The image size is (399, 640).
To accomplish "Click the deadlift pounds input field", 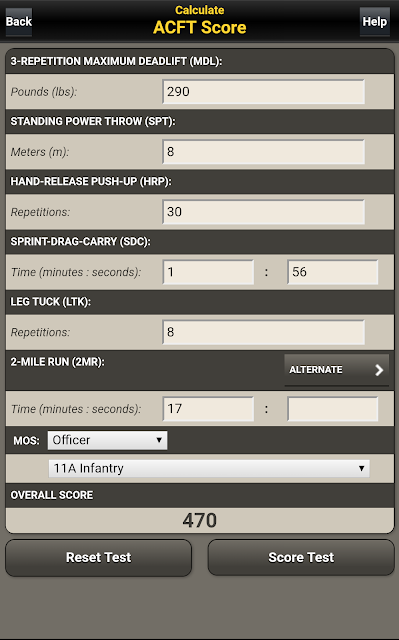I will point(263,91).
